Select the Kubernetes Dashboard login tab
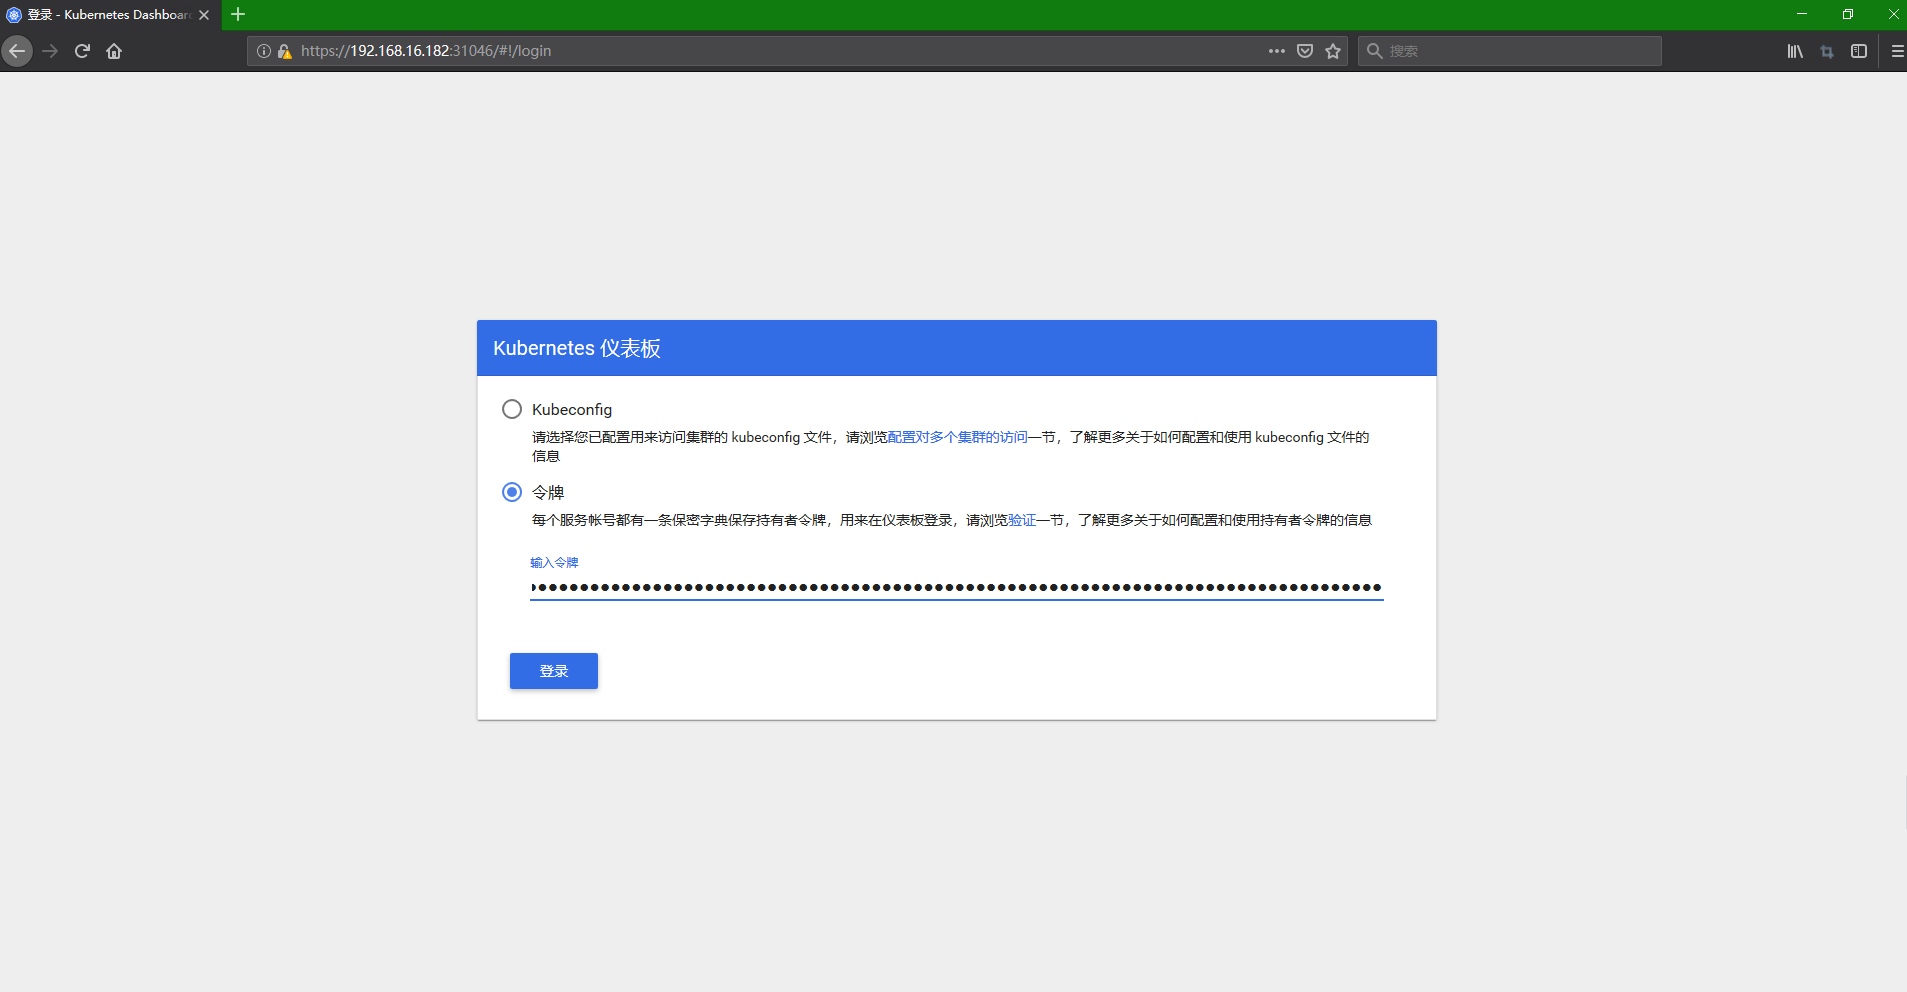 pyautogui.click(x=110, y=15)
